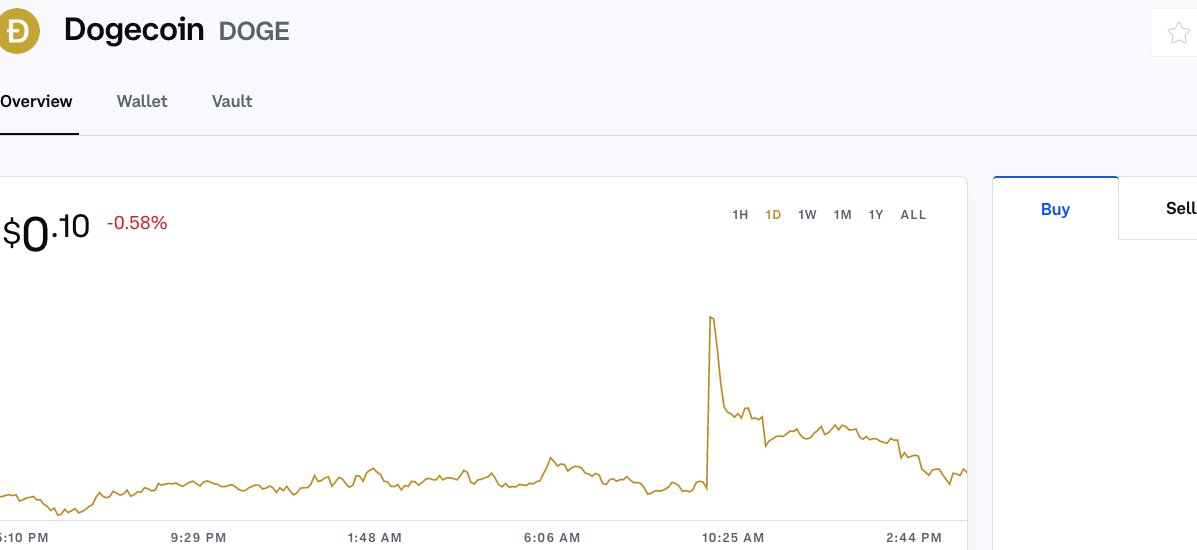Click the DOGE ticker symbol
Image resolution: width=1197 pixels, height=550 pixels.
(x=254, y=32)
